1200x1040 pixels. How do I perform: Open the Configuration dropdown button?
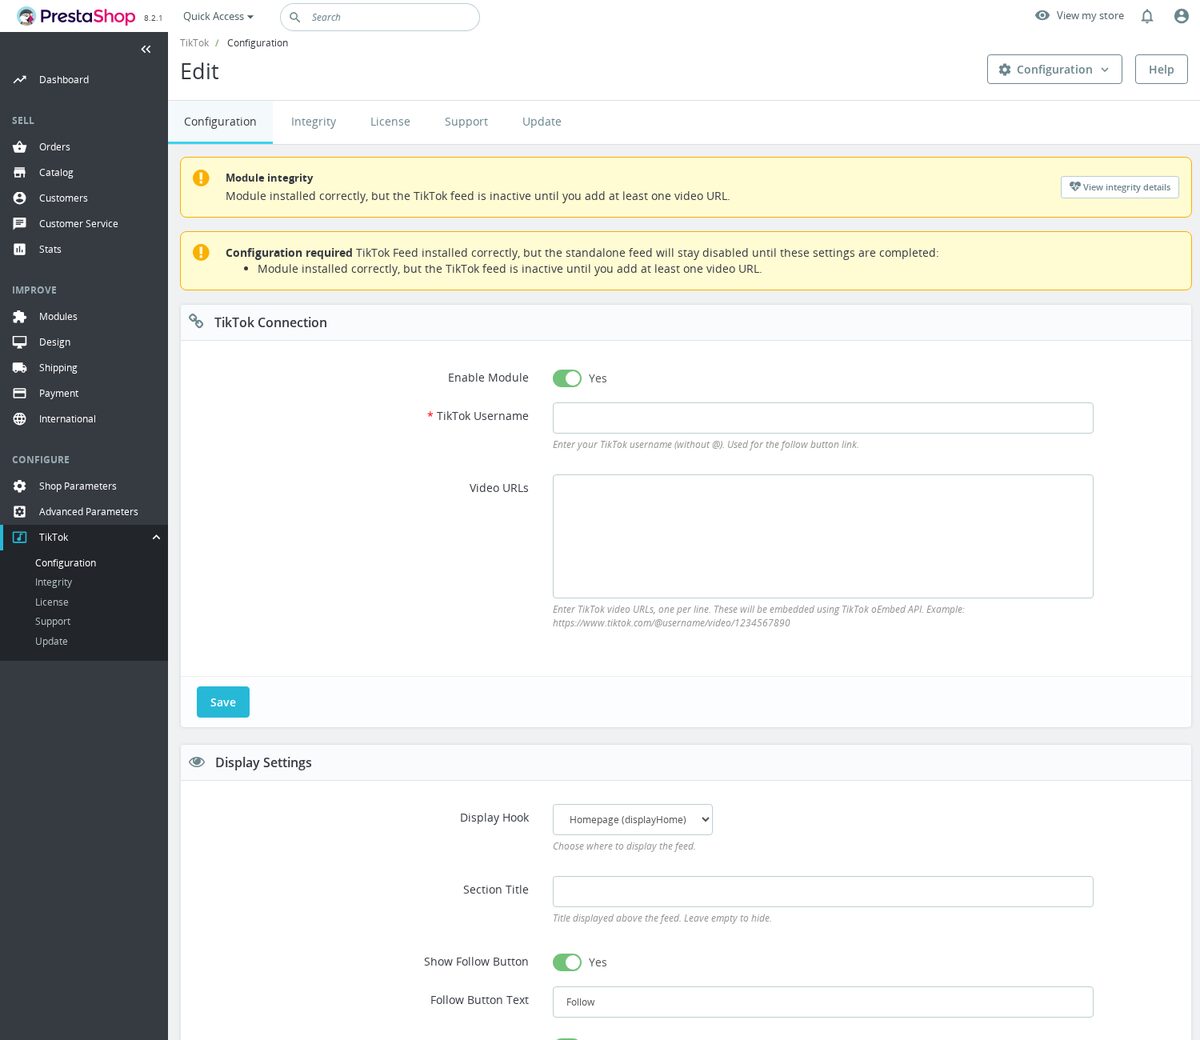pyautogui.click(x=1054, y=70)
